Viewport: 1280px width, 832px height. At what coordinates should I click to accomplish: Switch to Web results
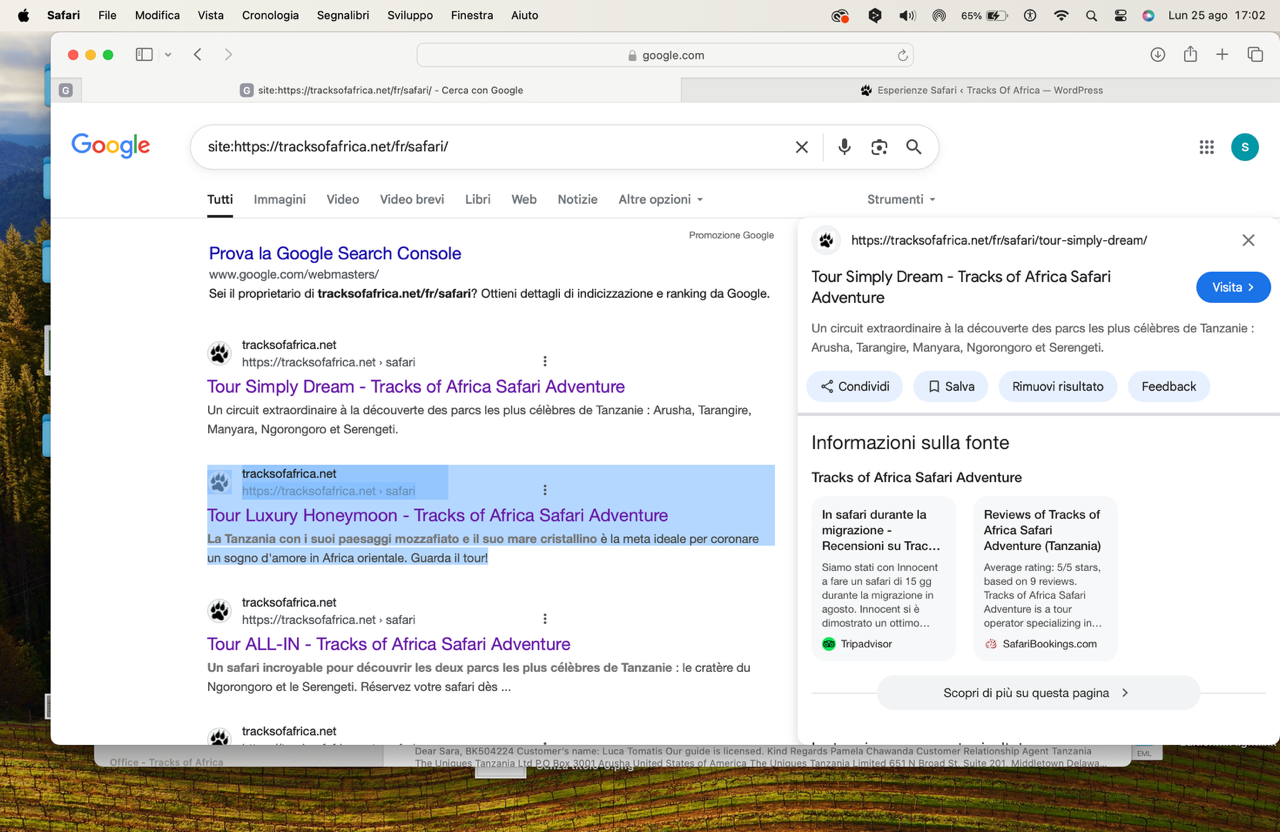[x=524, y=200]
